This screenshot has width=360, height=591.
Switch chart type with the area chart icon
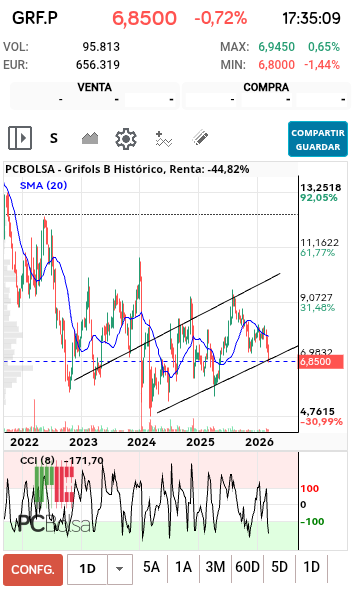click(x=90, y=138)
